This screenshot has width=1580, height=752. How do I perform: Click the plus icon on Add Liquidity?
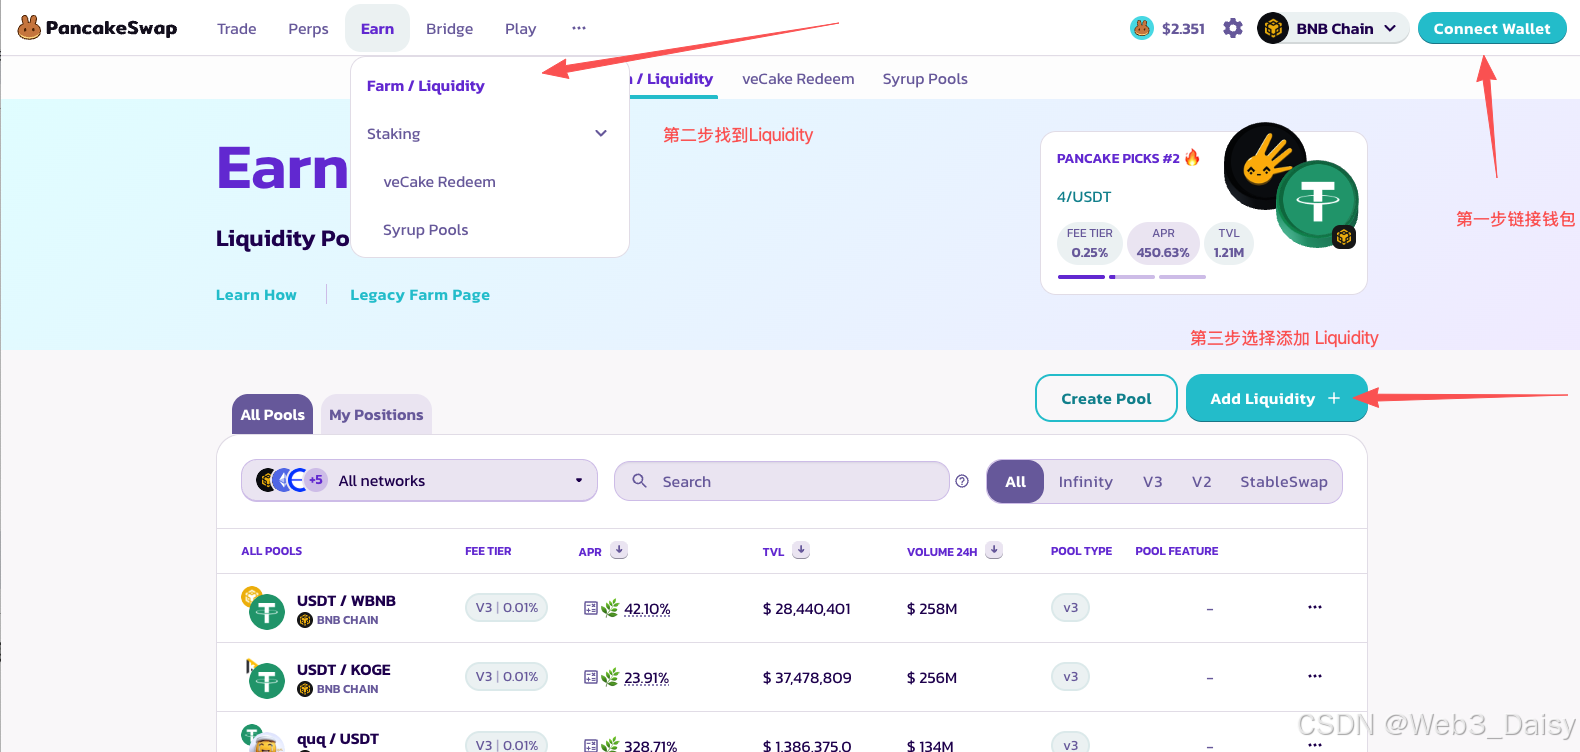[1334, 398]
